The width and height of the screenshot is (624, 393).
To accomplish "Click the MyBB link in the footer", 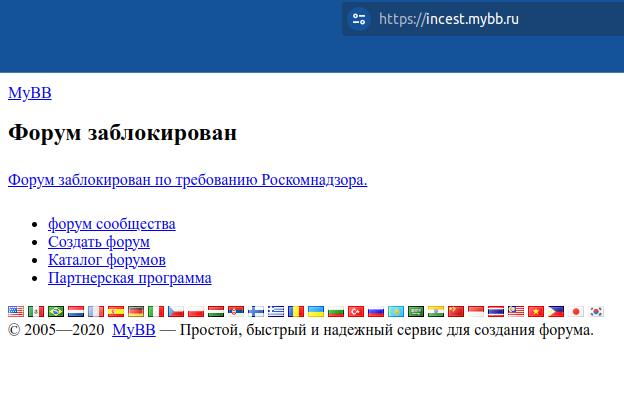I will [x=134, y=330].
